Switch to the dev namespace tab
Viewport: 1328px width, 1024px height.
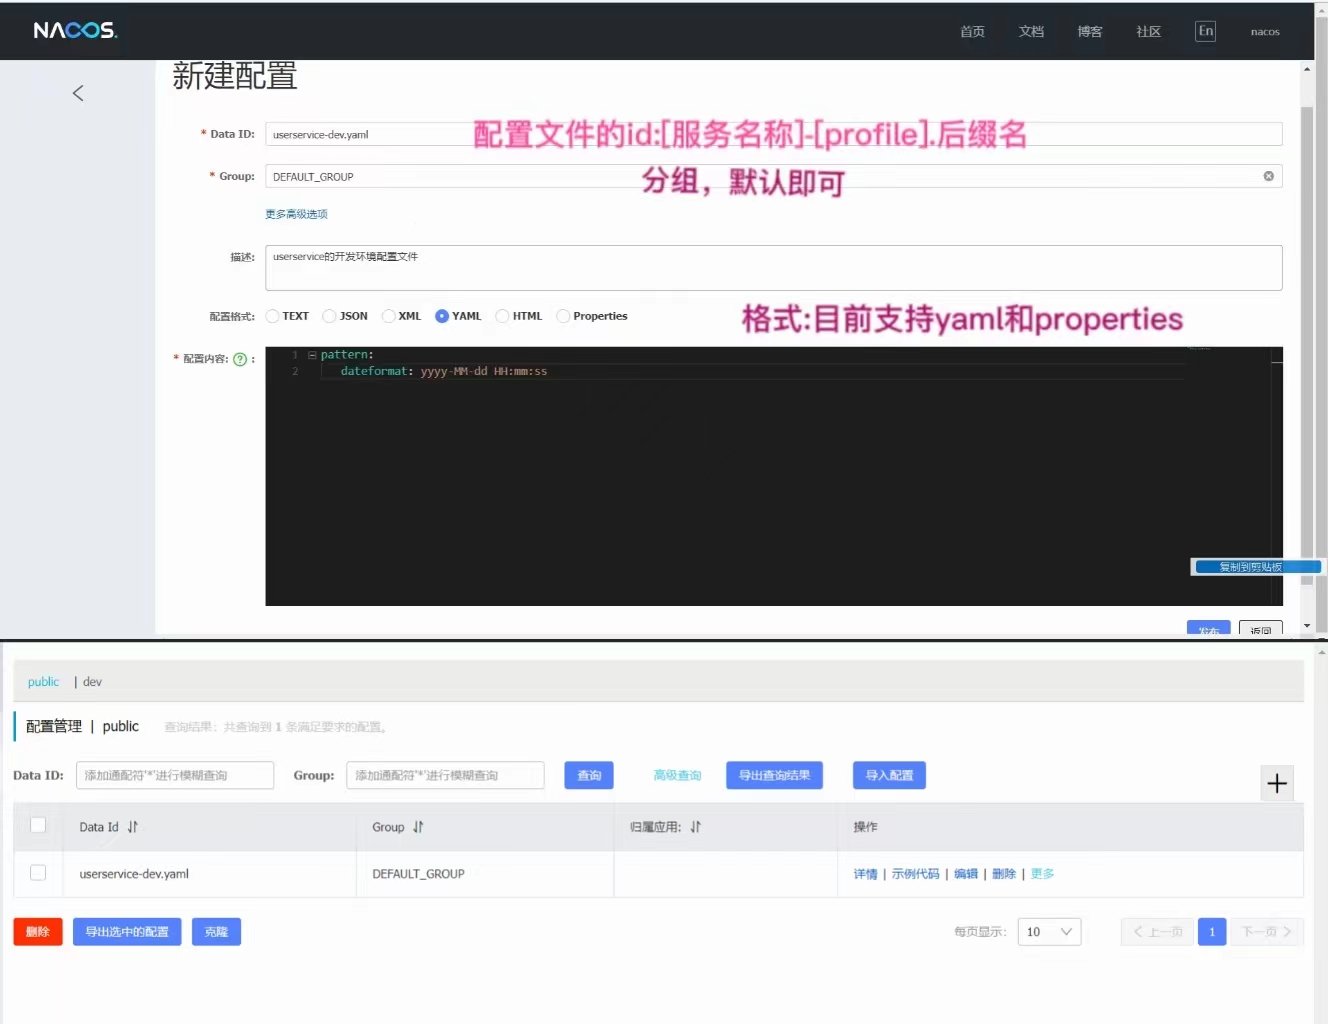[x=92, y=681]
